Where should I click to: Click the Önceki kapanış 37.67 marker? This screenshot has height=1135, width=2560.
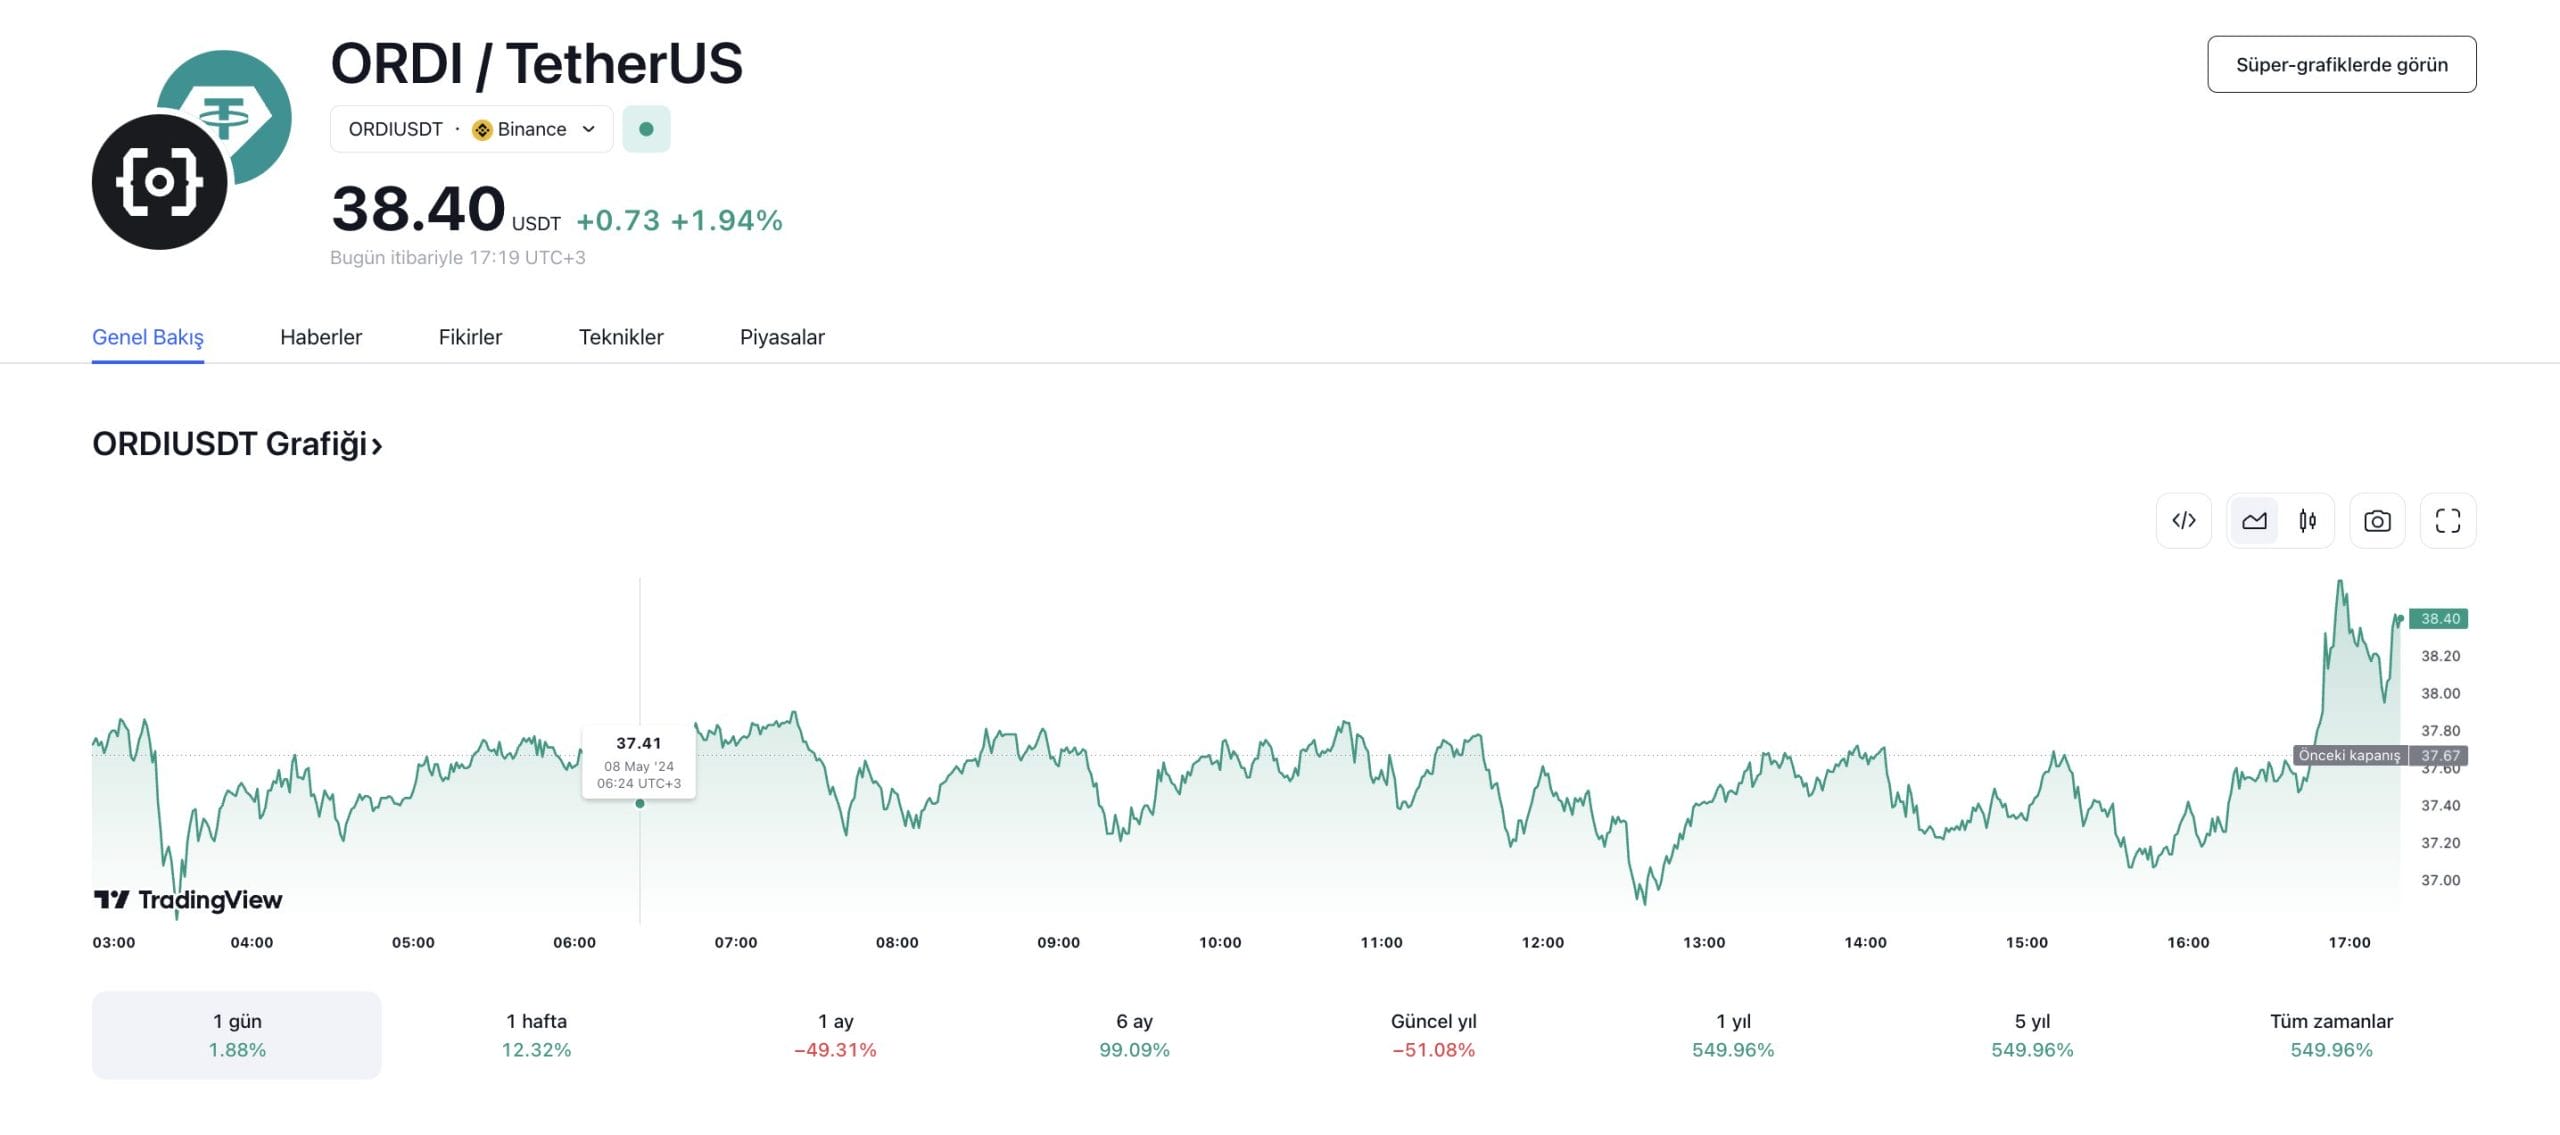(x=2379, y=756)
